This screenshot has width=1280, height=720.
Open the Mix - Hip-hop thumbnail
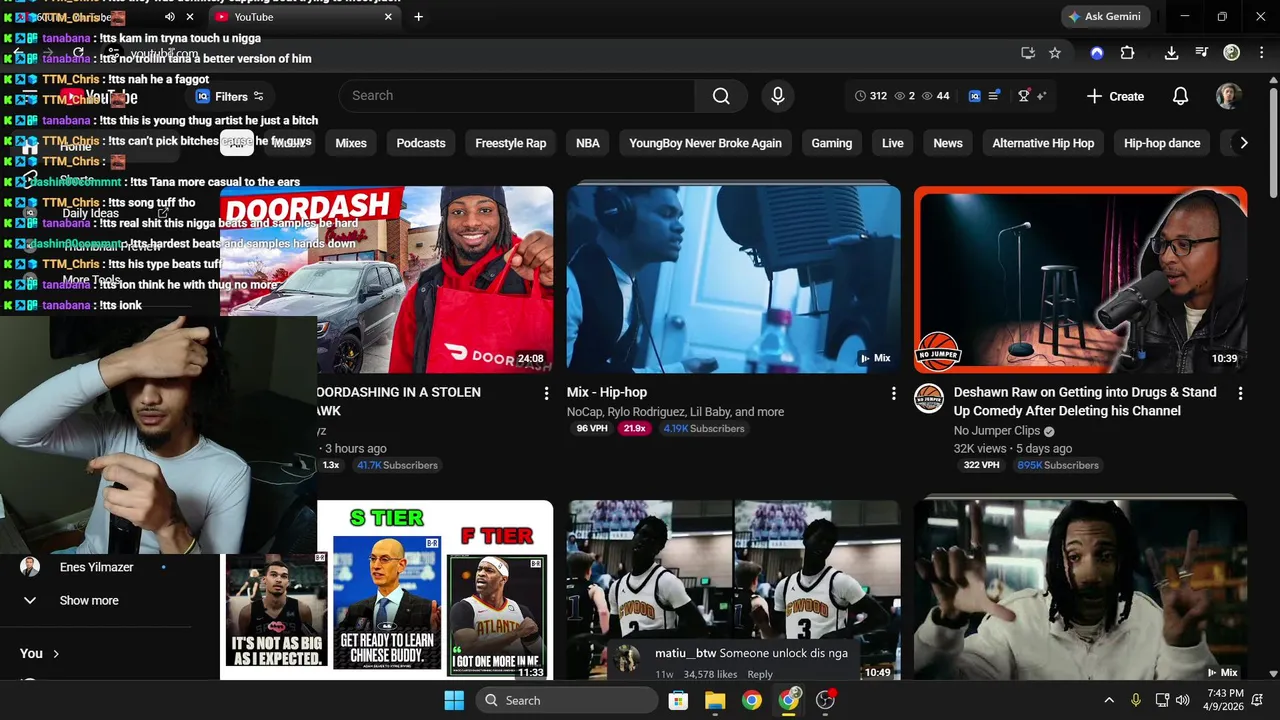(x=733, y=279)
